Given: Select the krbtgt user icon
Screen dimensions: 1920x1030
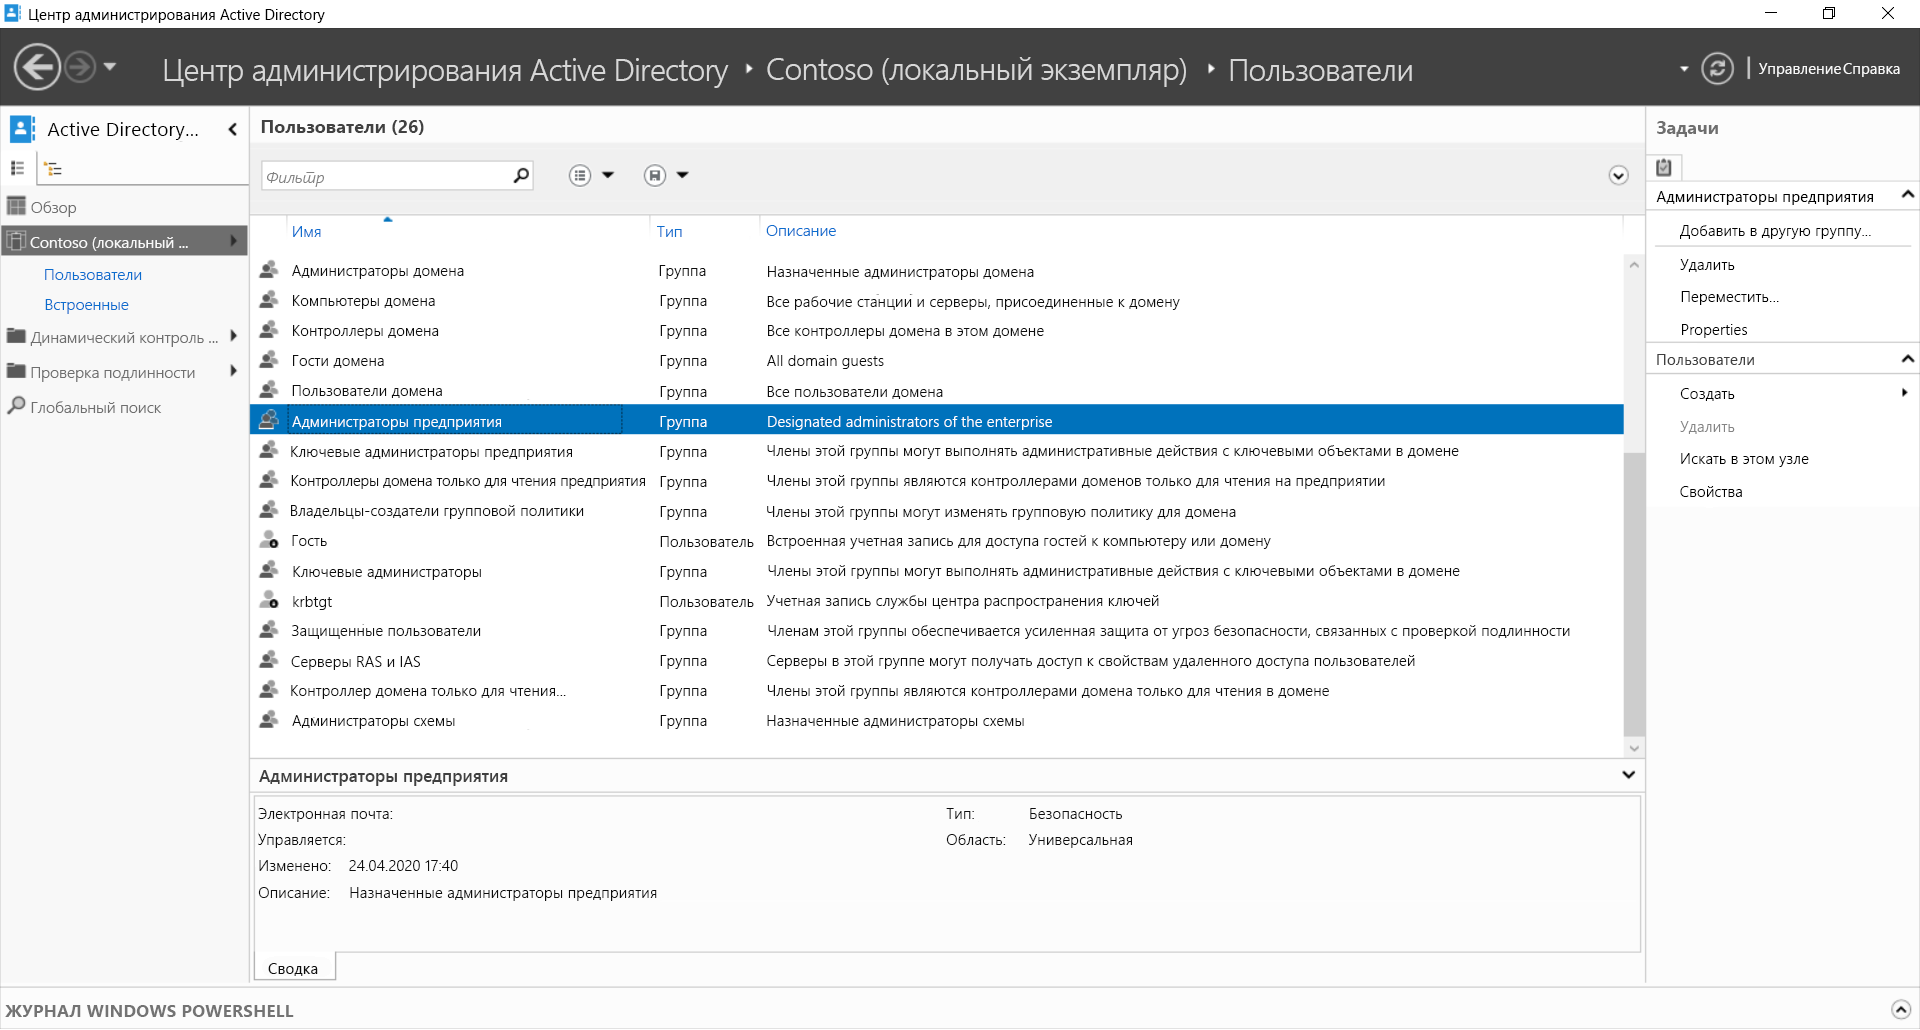Looking at the screenshot, I should pos(269,601).
